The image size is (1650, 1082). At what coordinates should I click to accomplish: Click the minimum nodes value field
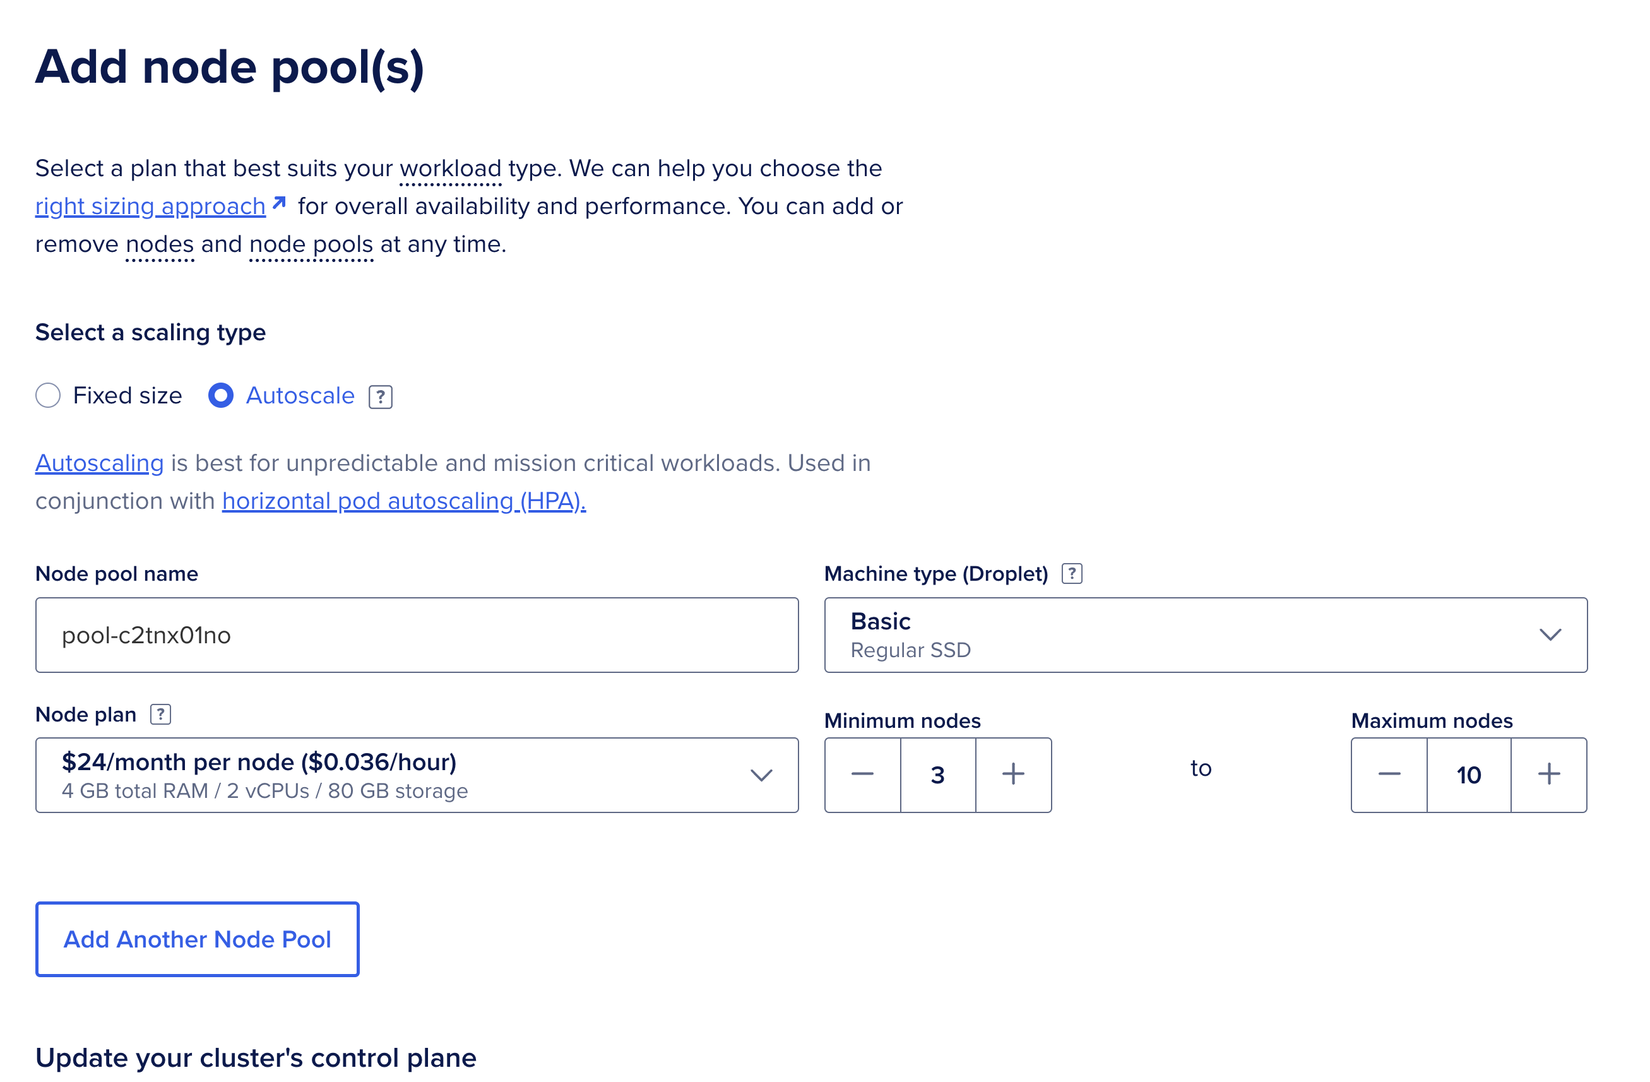coord(938,775)
